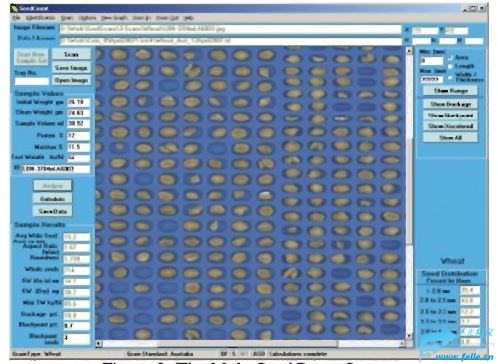Select the Length radio option
This screenshot has height=364, width=498.
pyautogui.click(x=450, y=66)
